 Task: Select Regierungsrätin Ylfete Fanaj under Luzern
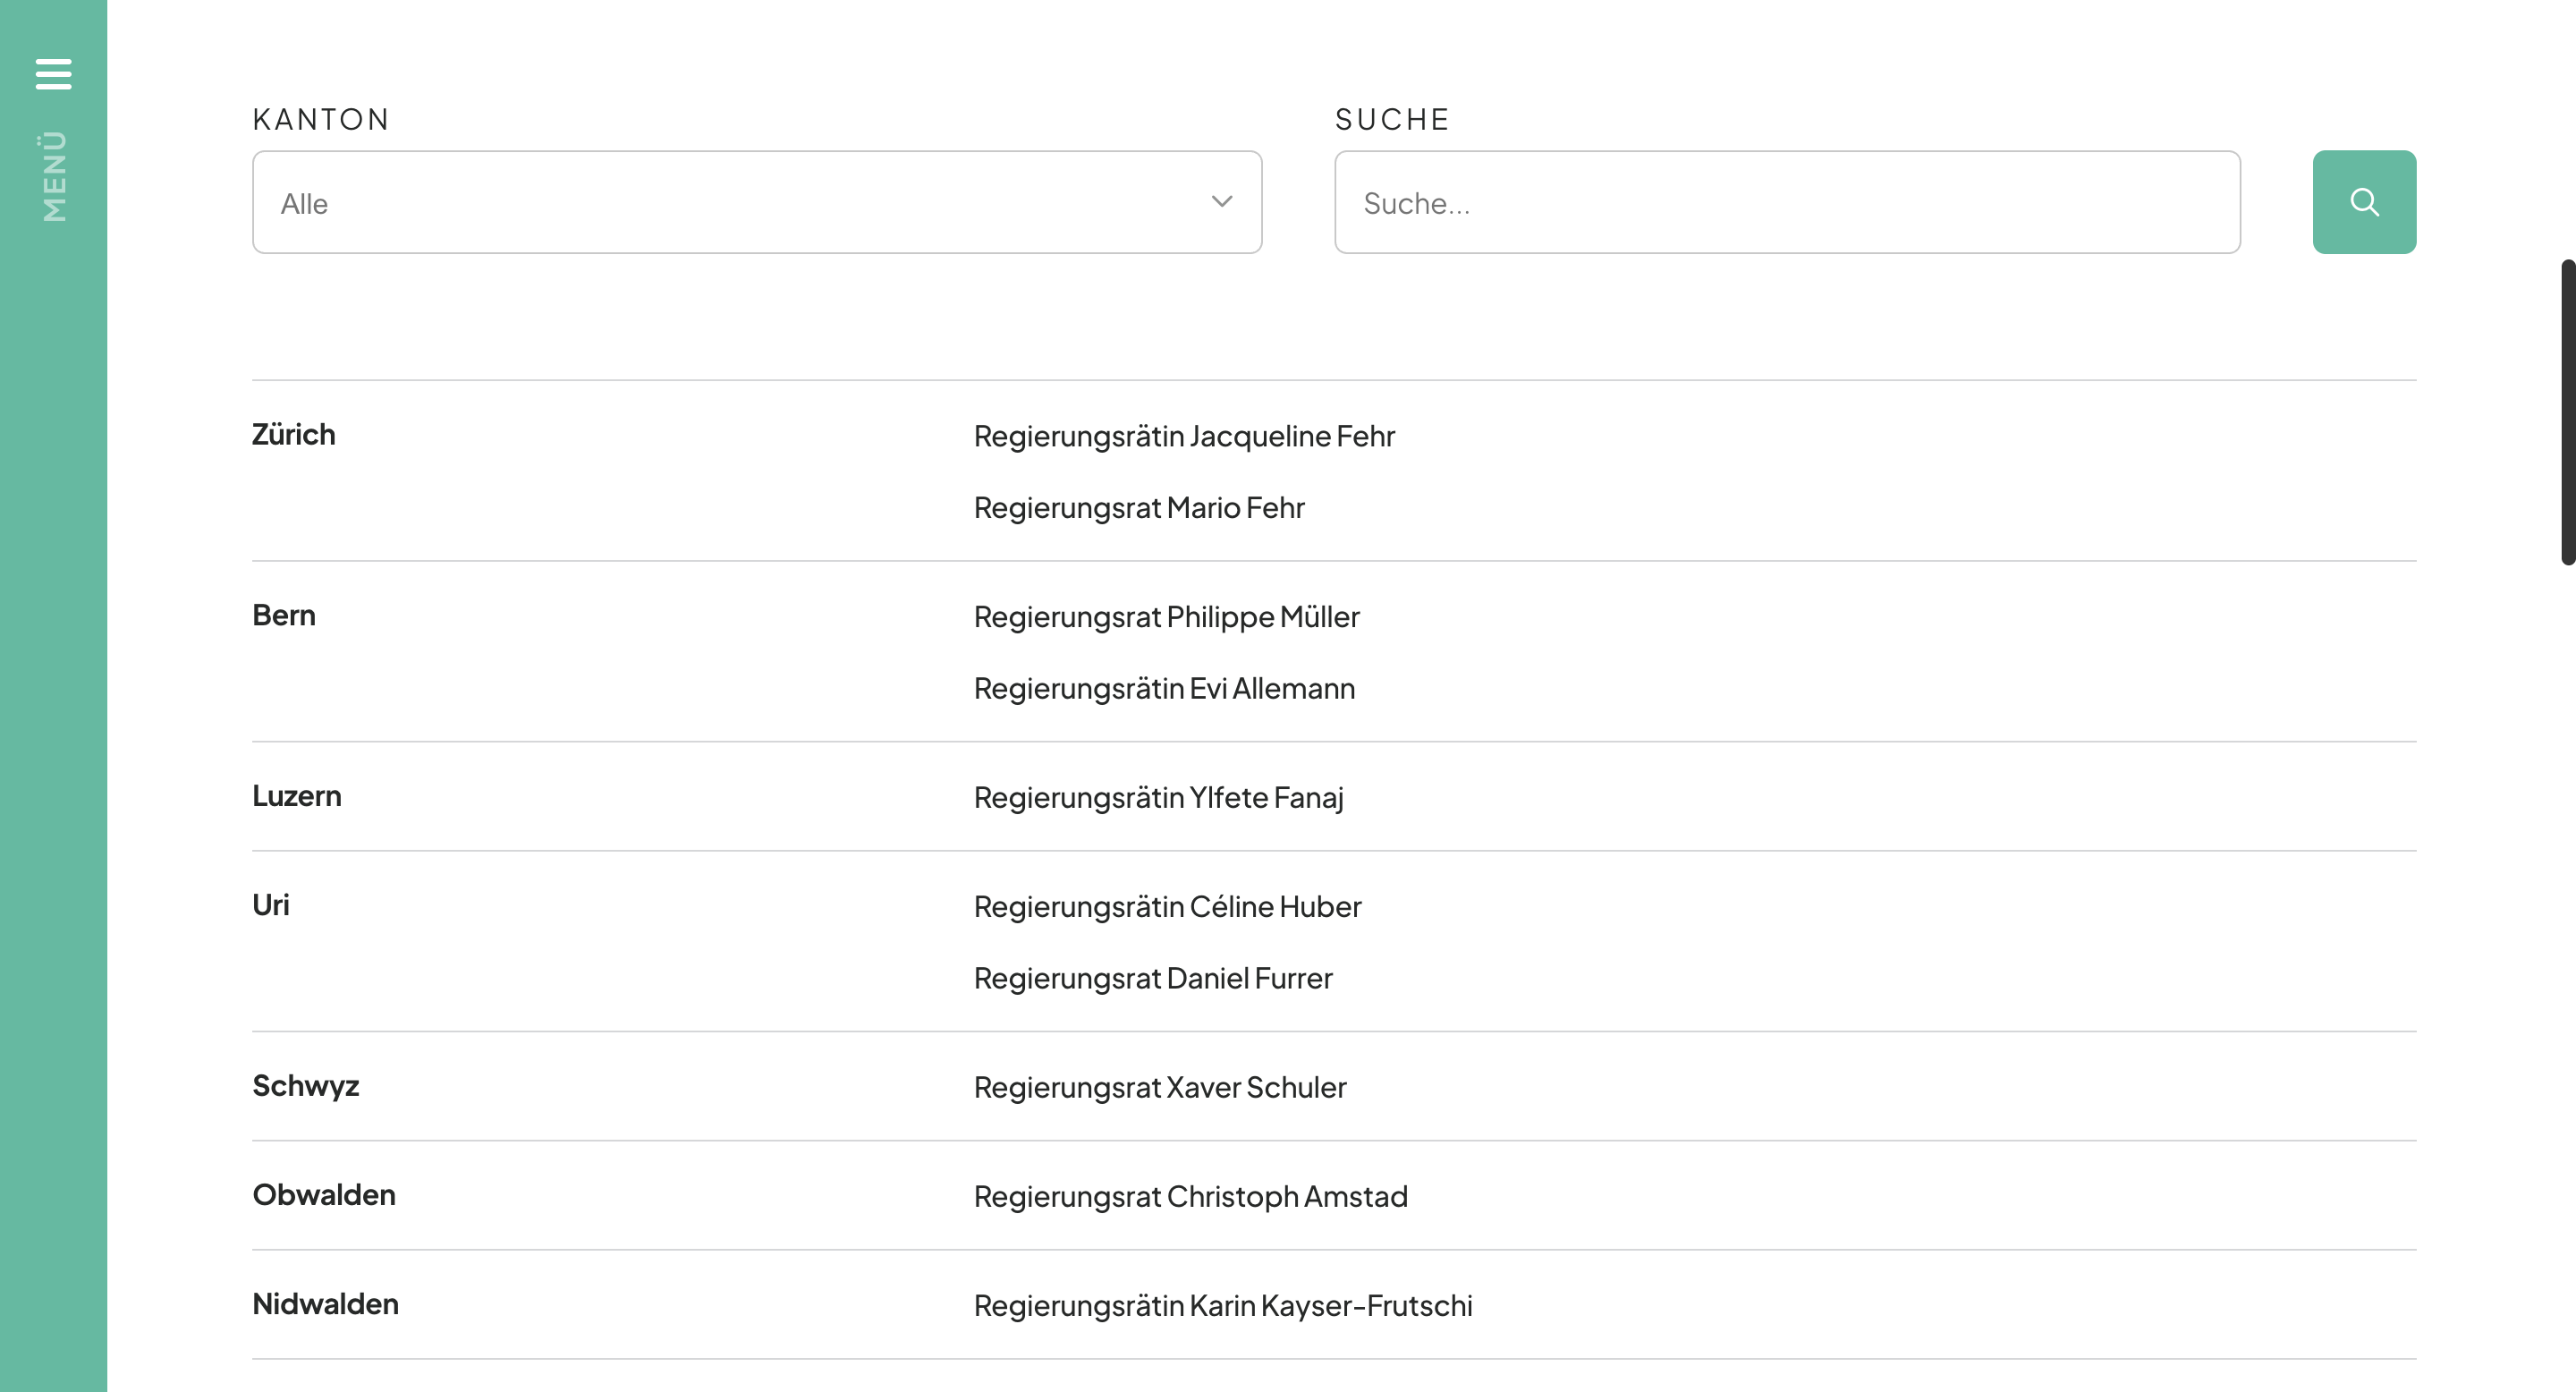[x=1159, y=797]
